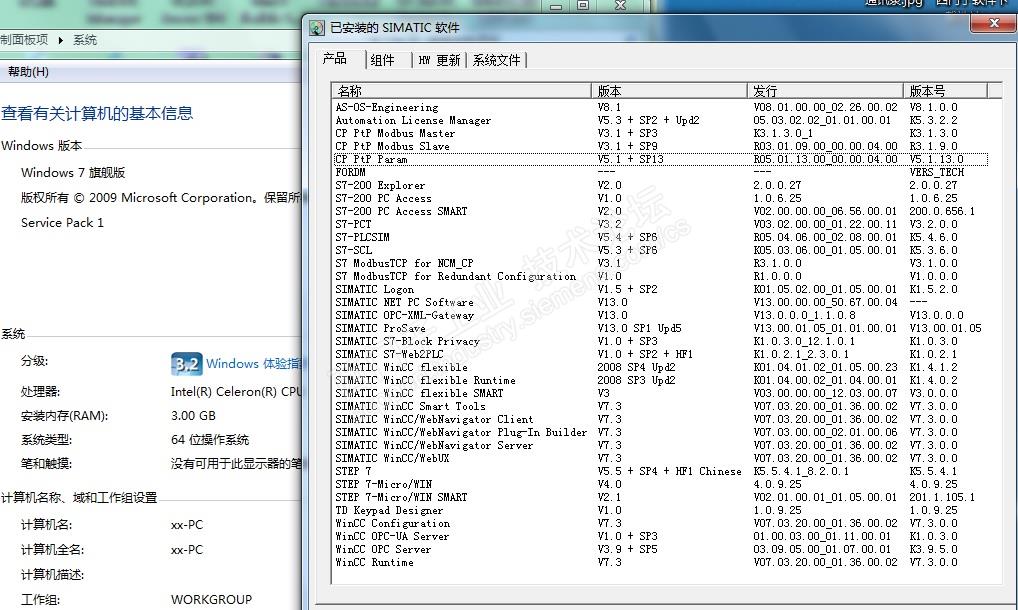Click the WORKGROUP value in system window
This screenshot has height=610, width=1018.
[211, 600]
